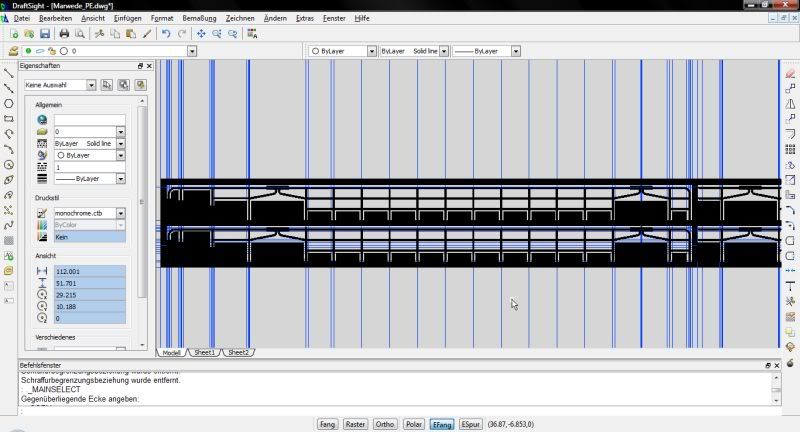Open the line style Solid line dropdown in toolbar
Viewport: 800px width, 432px height.
(x=444, y=51)
